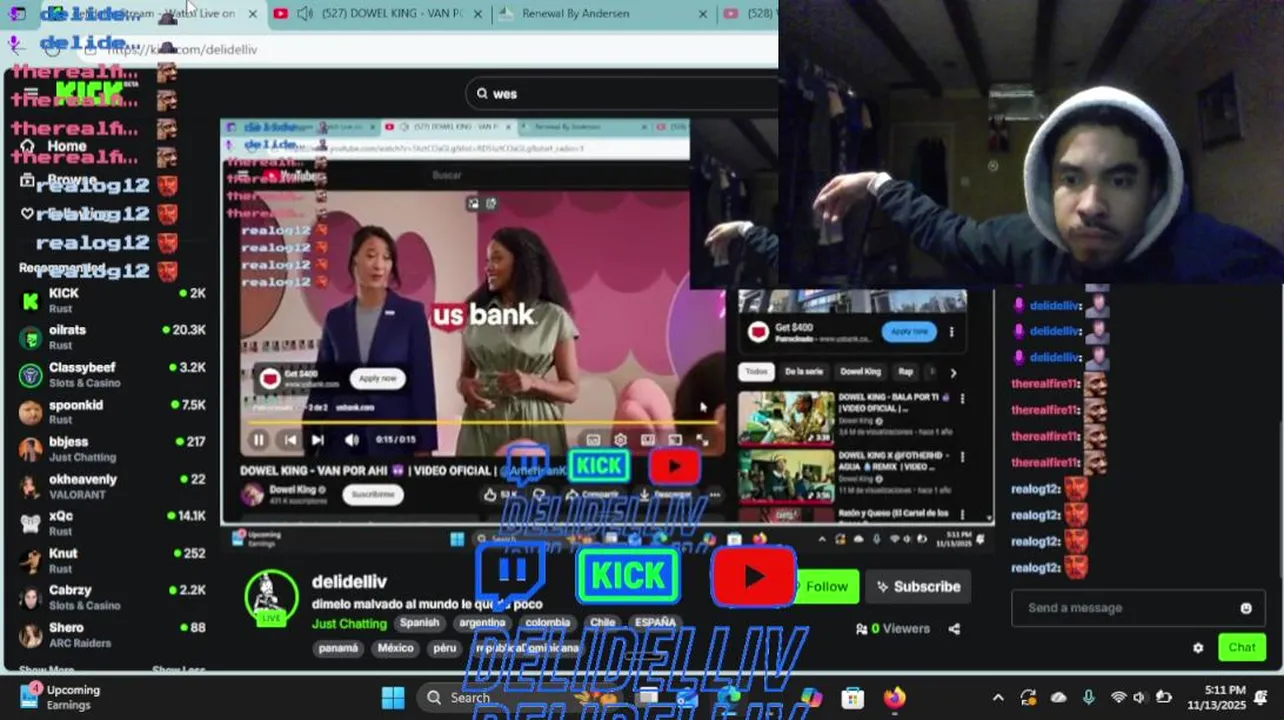Open options for AGUA REMIX video
The width and height of the screenshot is (1284, 720).
(962, 456)
